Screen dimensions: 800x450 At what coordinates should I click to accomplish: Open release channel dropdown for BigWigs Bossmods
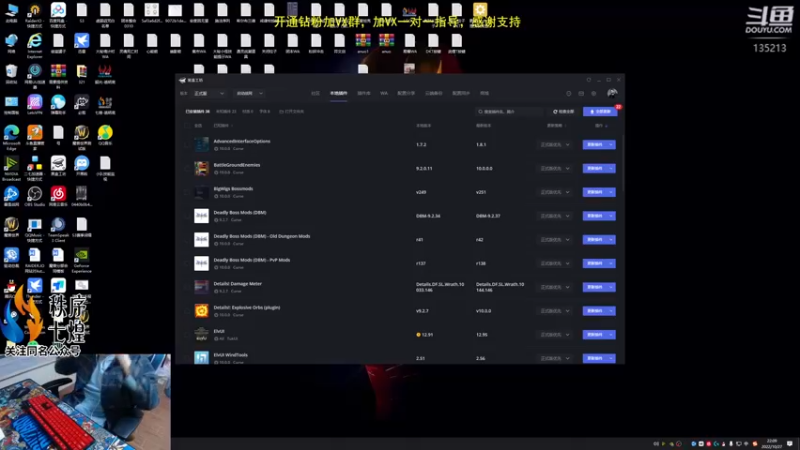tap(555, 192)
